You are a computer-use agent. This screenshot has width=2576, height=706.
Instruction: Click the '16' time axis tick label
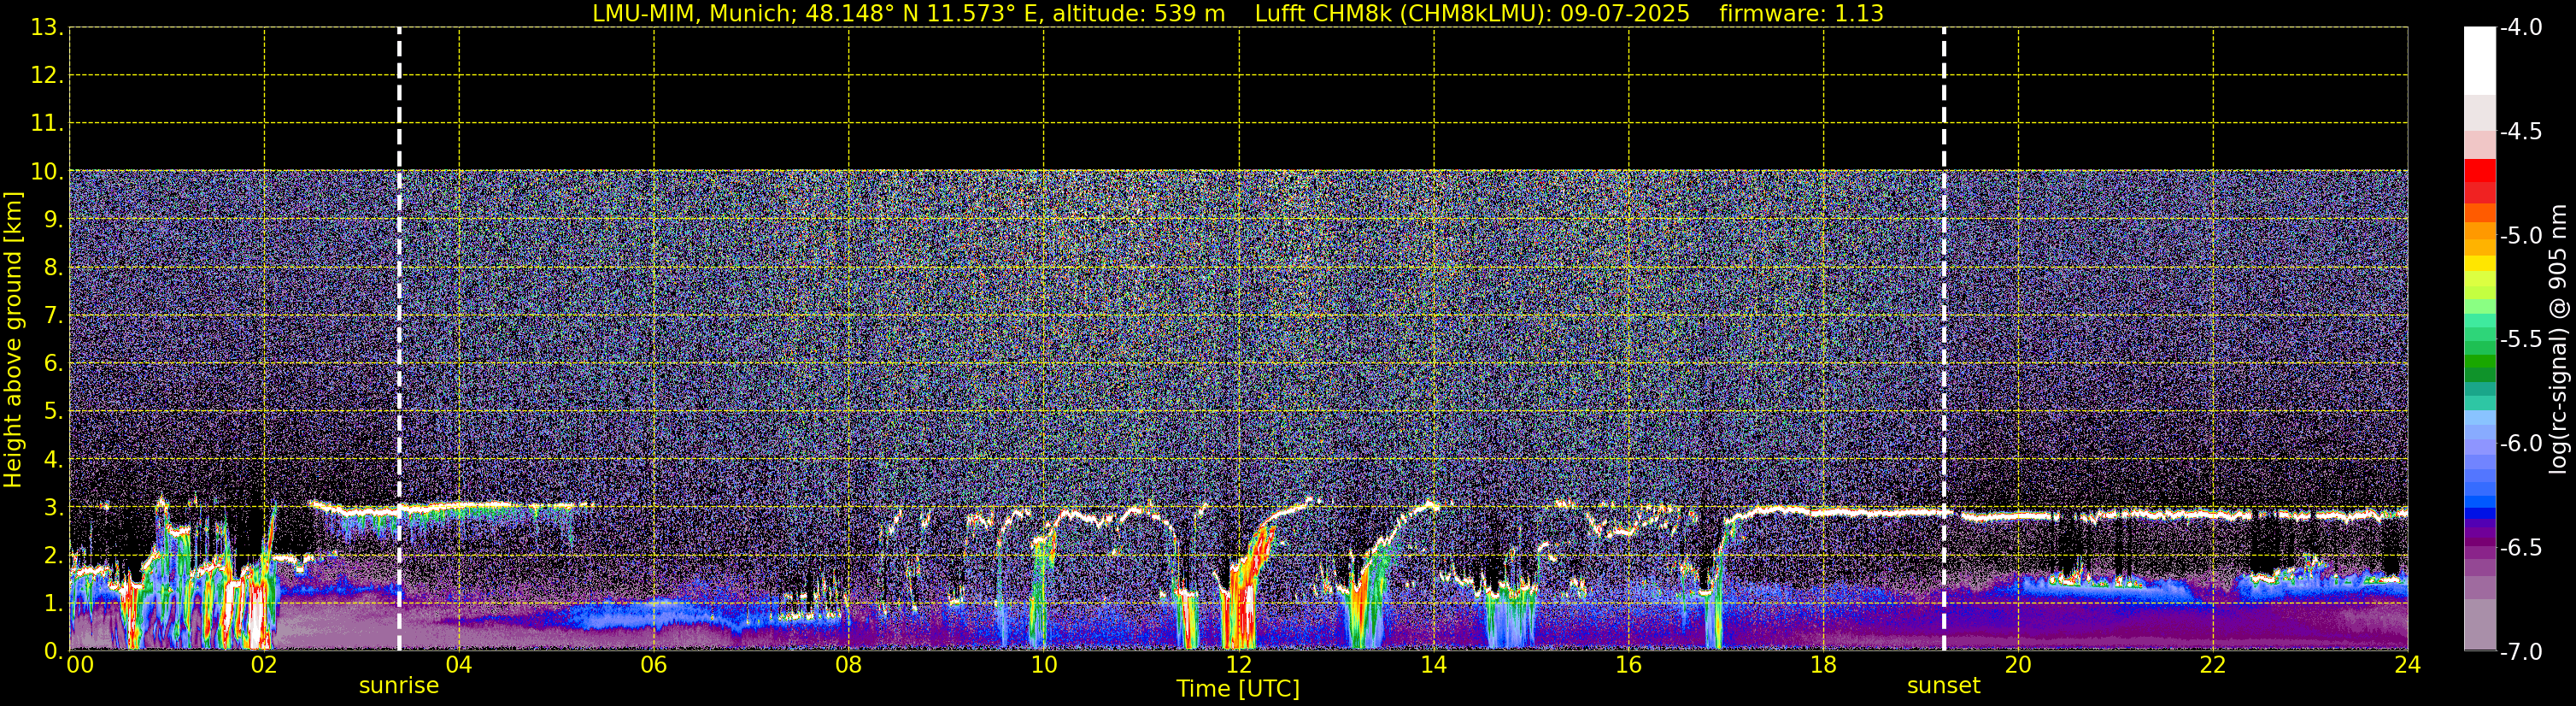[1629, 666]
